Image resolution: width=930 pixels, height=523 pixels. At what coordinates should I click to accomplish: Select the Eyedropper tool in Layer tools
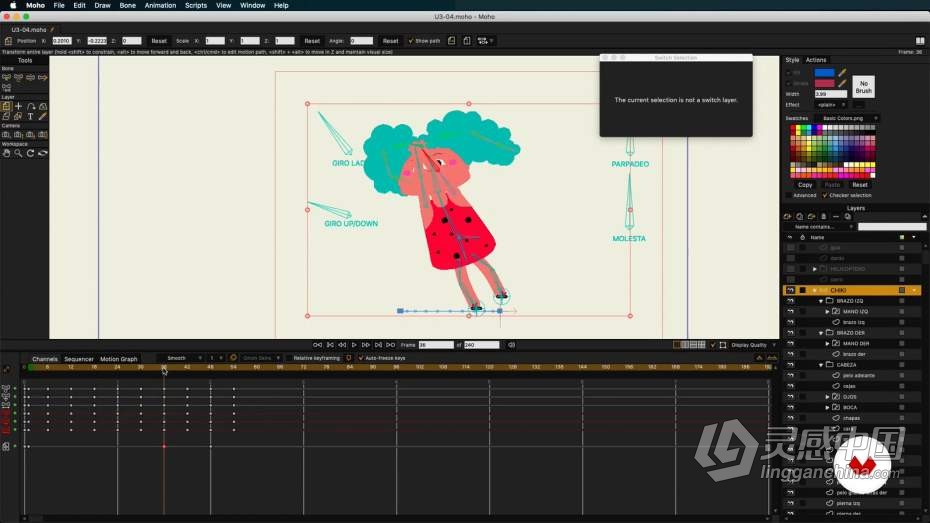43,117
